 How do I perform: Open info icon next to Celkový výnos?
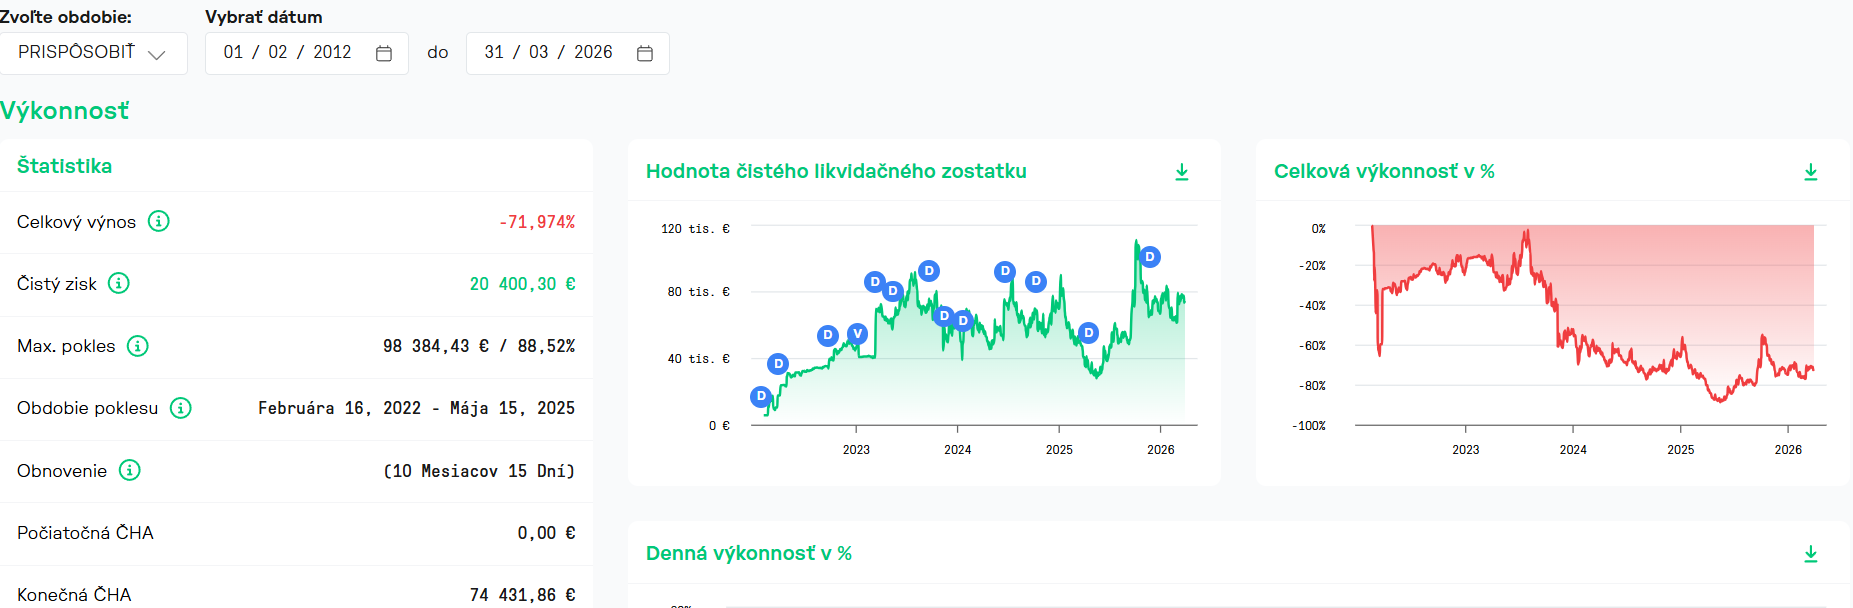[159, 221]
